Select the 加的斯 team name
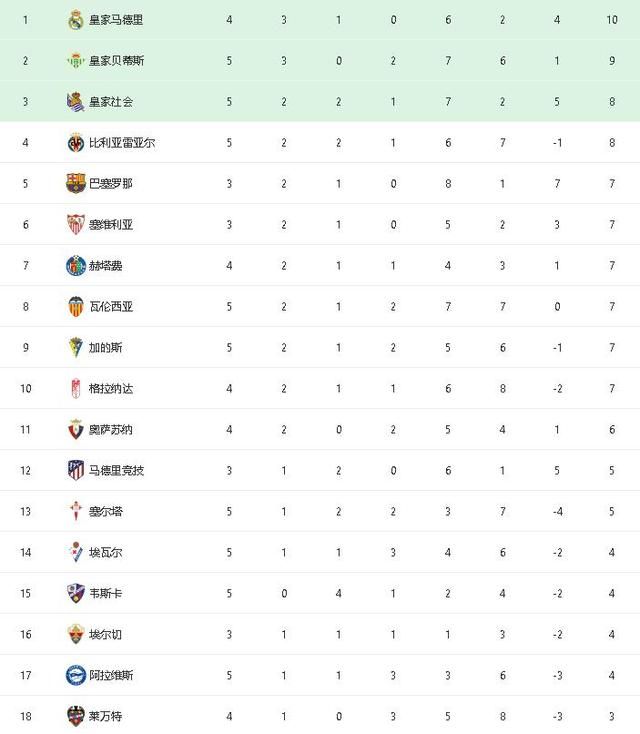The image size is (640, 734). click(x=105, y=347)
